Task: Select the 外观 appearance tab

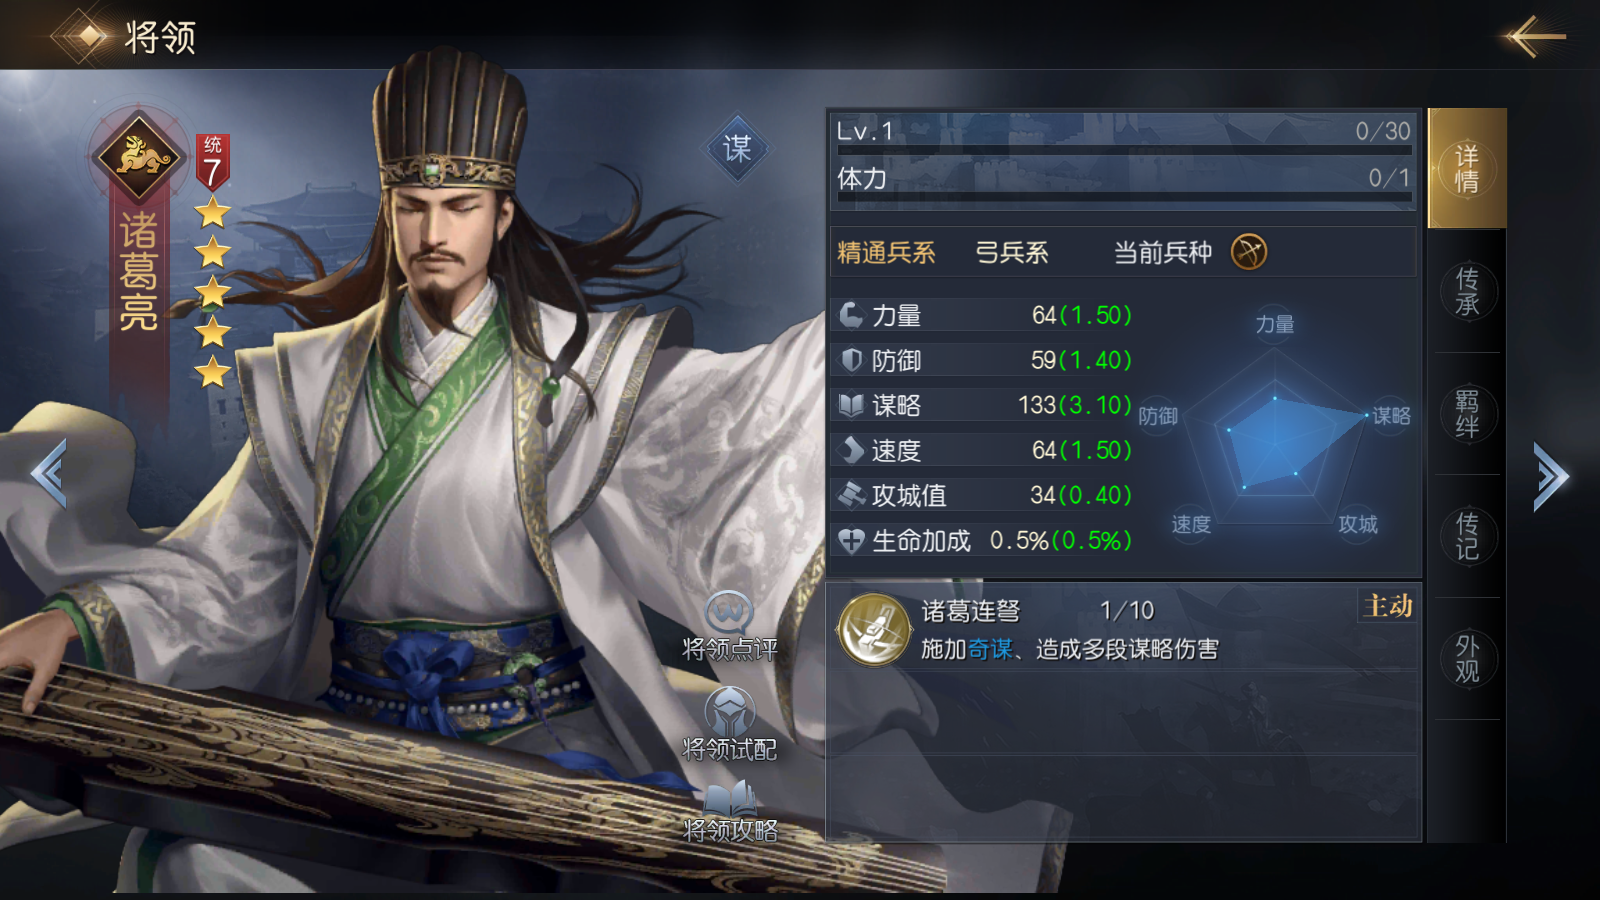Action: 1467,658
